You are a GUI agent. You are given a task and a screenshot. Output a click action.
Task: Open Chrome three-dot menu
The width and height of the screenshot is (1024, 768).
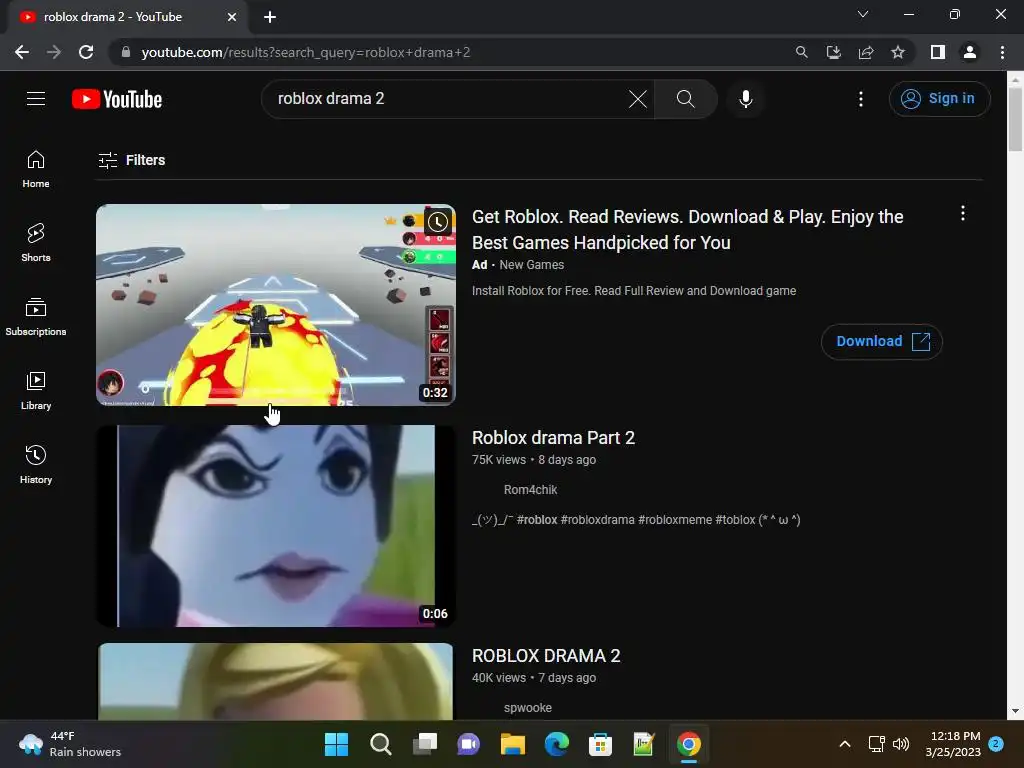point(1002,52)
